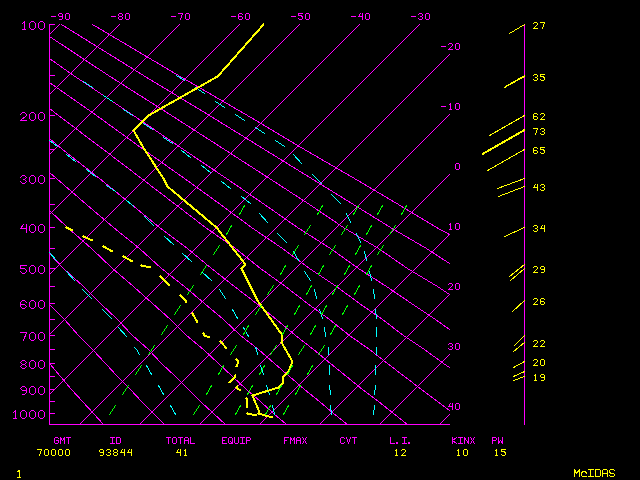Screen dimensions: 640x480
Task: Select station ID value 93844
Action: pyautogui.click(x=115, y=452)
